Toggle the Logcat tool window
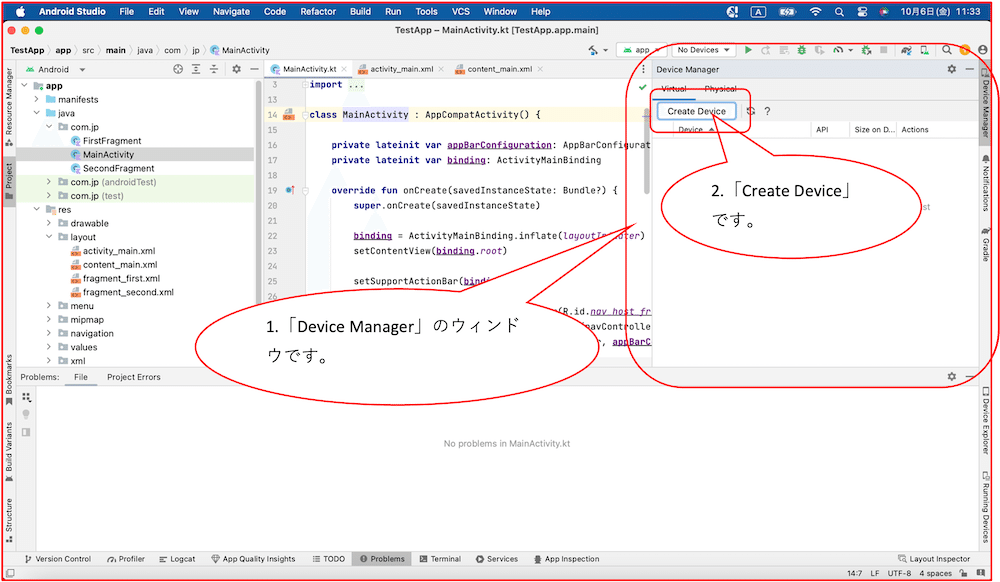The height and width of the screenshot is (582, 1000). pos(177,559)
